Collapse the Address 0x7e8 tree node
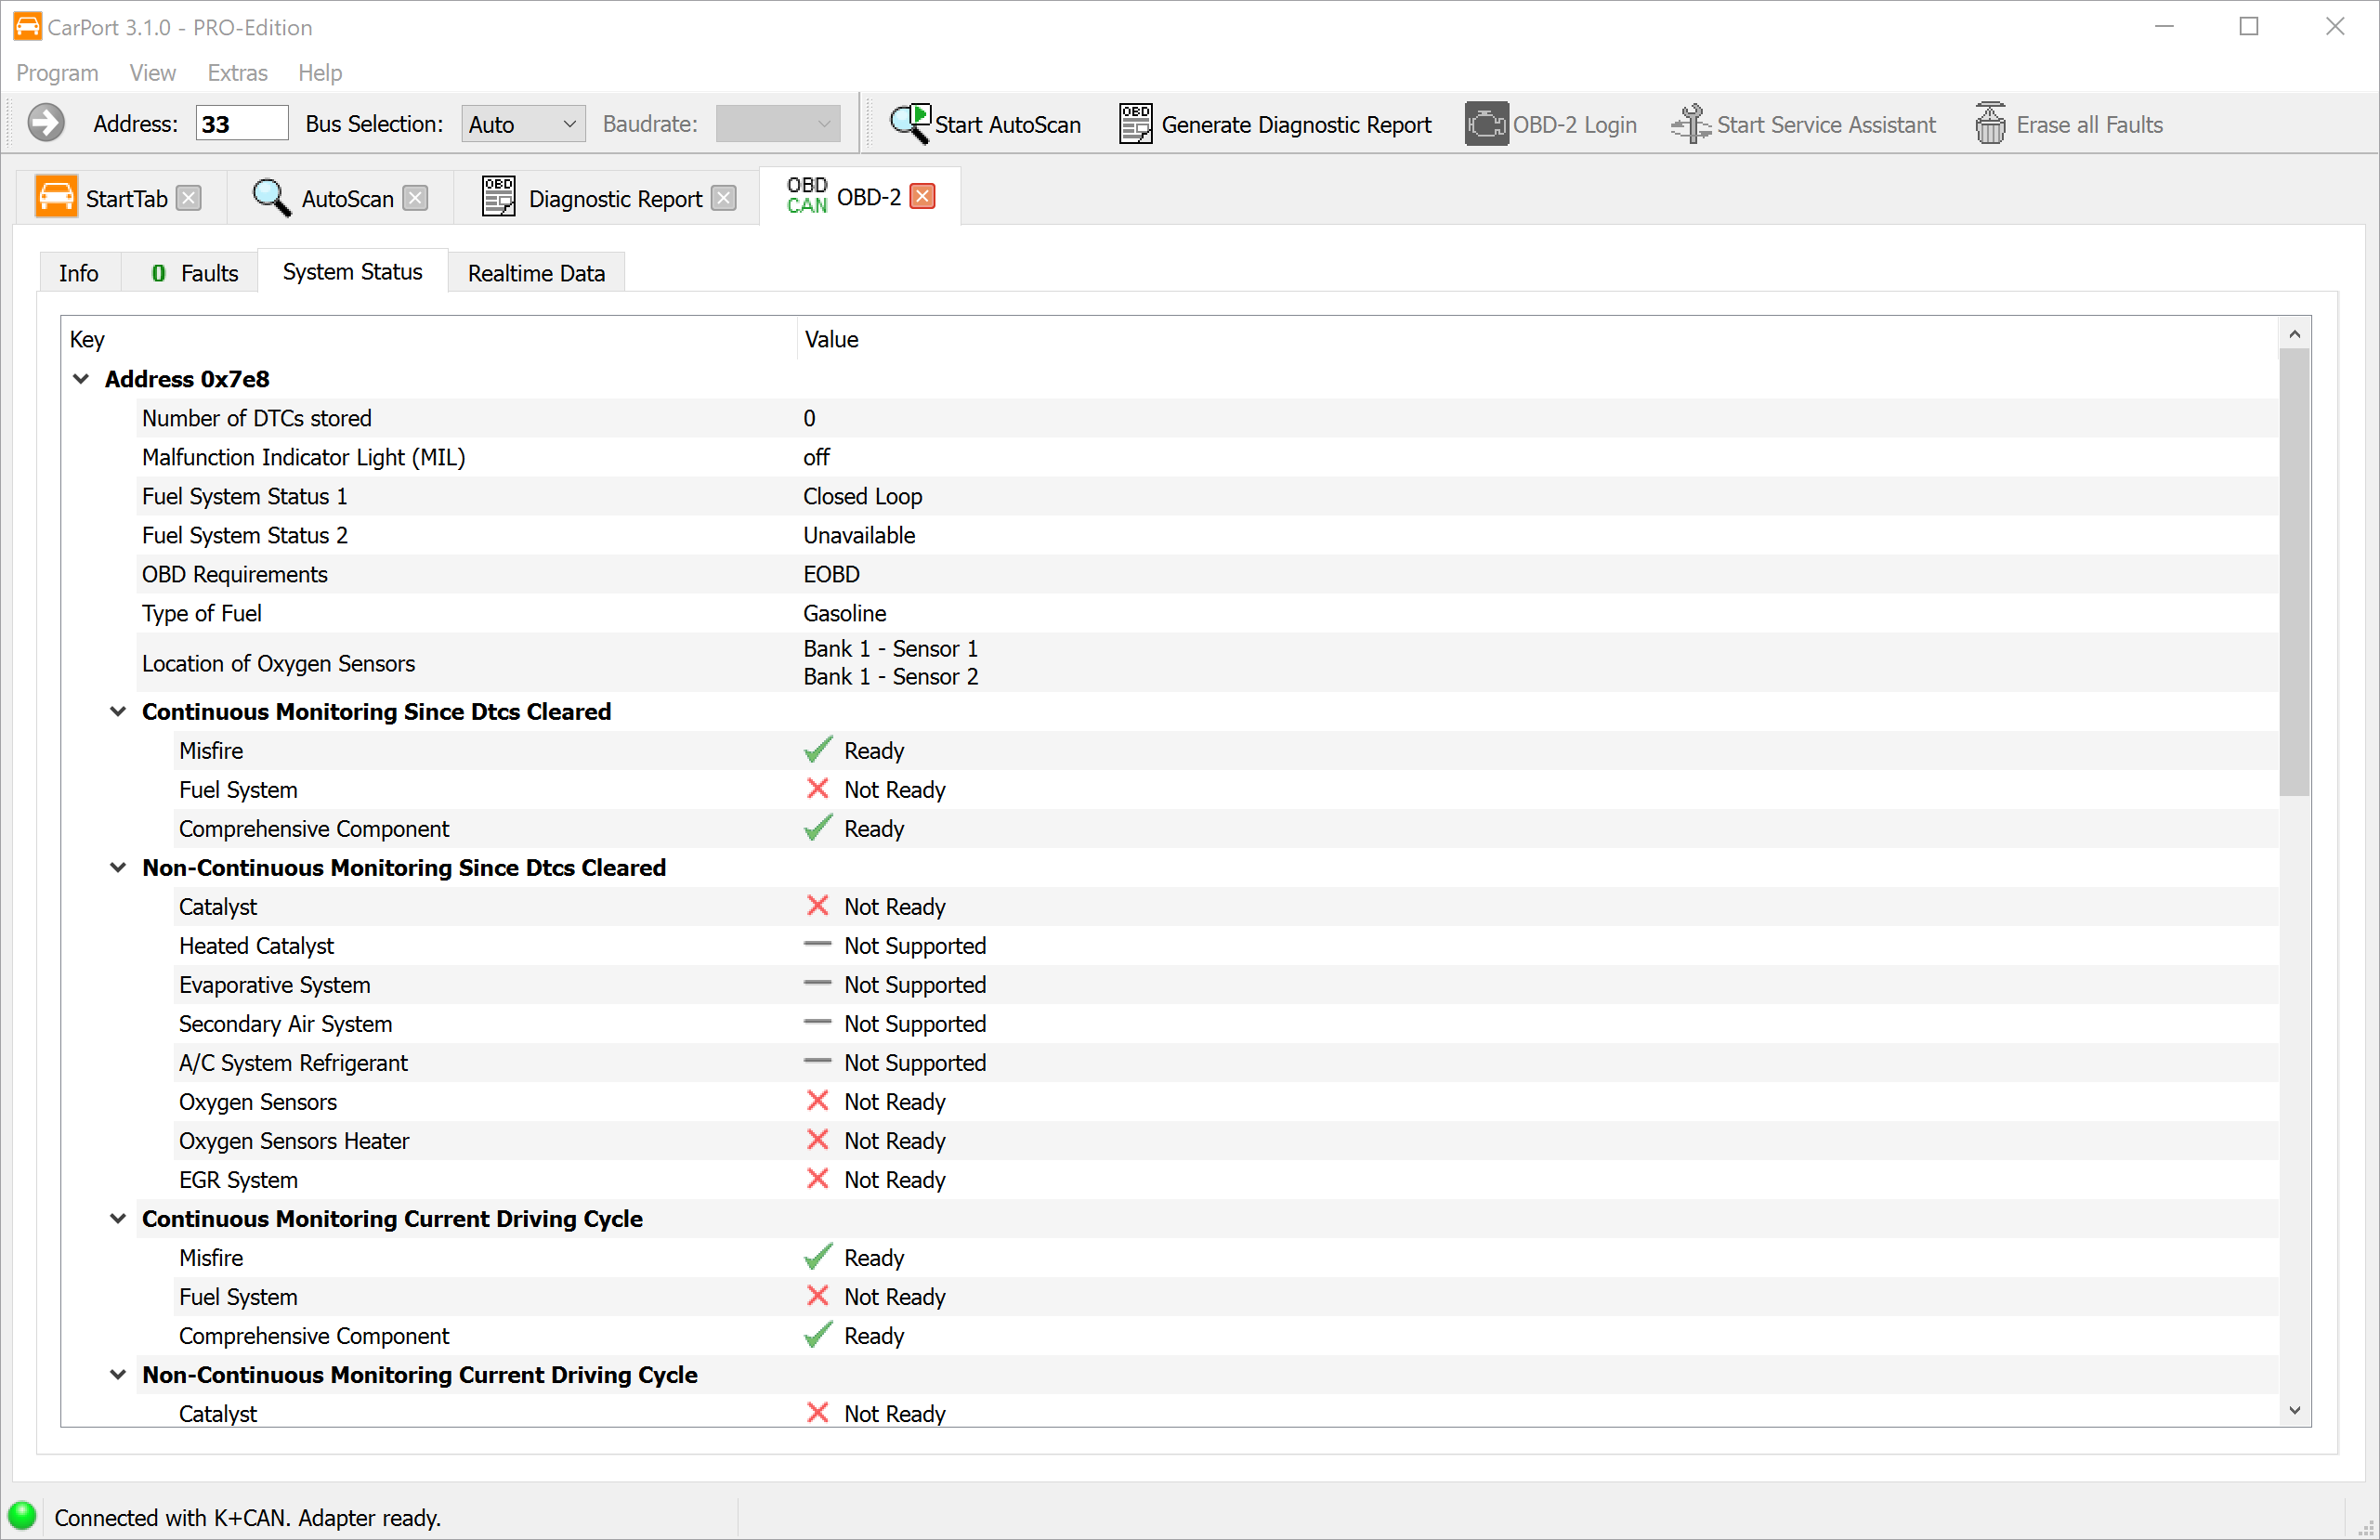This screenshot has height=1540, width=2380. [x=82, y=379]
